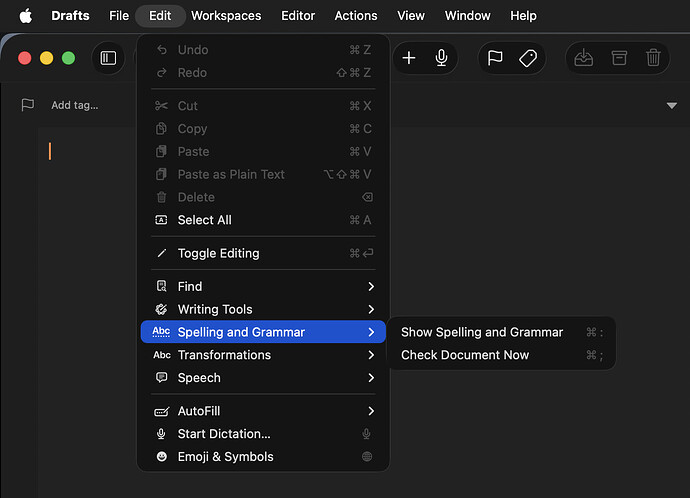Open the AutoFill submenu
The height and width of the screenshot is (498, 690).
point(263,411)
